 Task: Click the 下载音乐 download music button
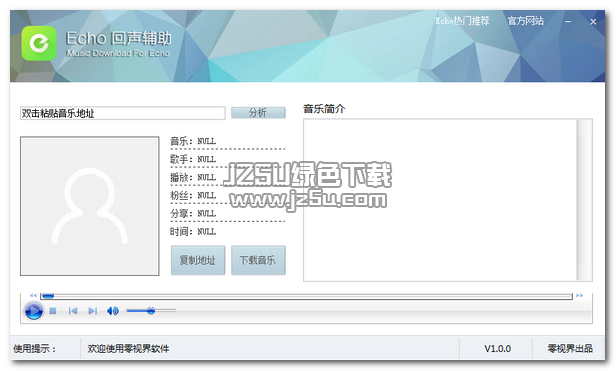[258, 260]
